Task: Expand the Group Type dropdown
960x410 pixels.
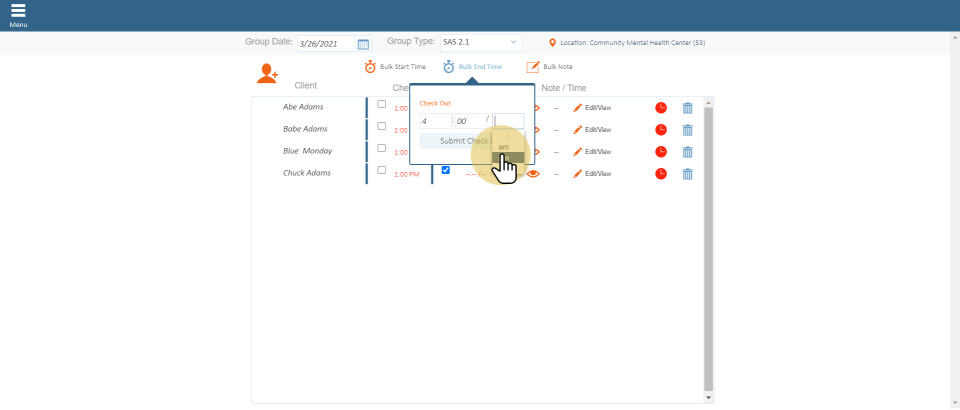Action: tap(481, 43)
